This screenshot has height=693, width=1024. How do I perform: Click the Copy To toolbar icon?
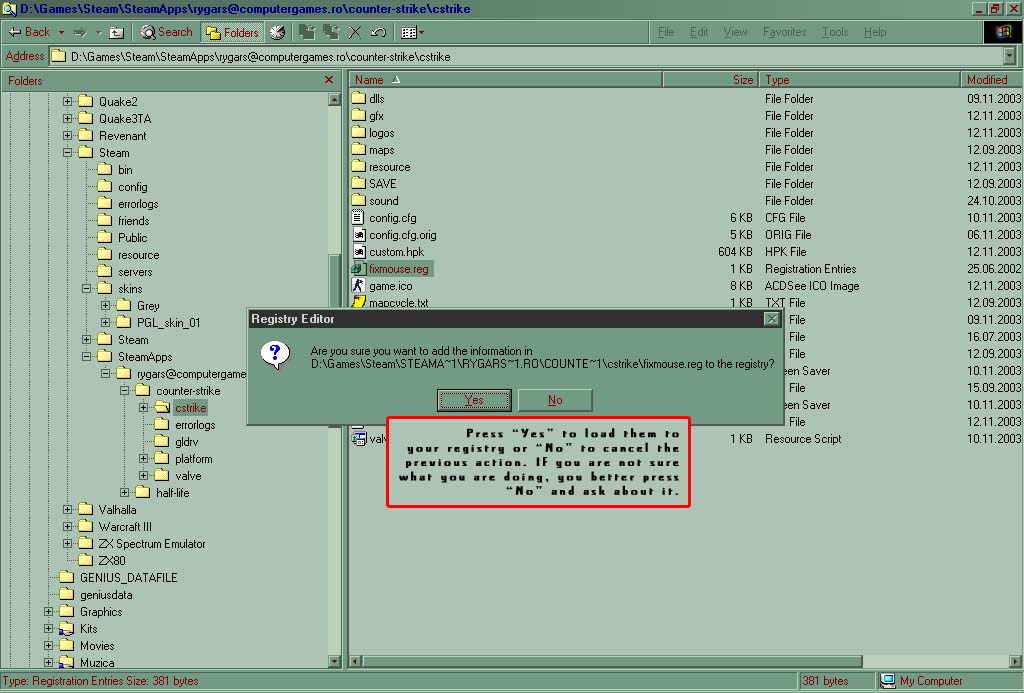tap(331, 32)
